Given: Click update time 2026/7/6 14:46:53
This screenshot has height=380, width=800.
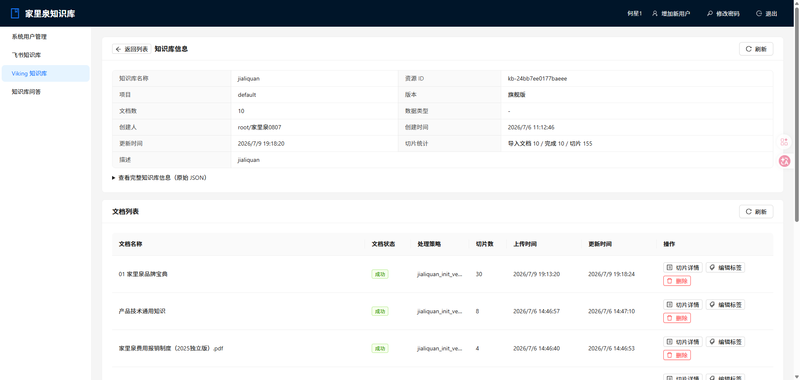Looking at the screenshot, I should pos(612,348).
